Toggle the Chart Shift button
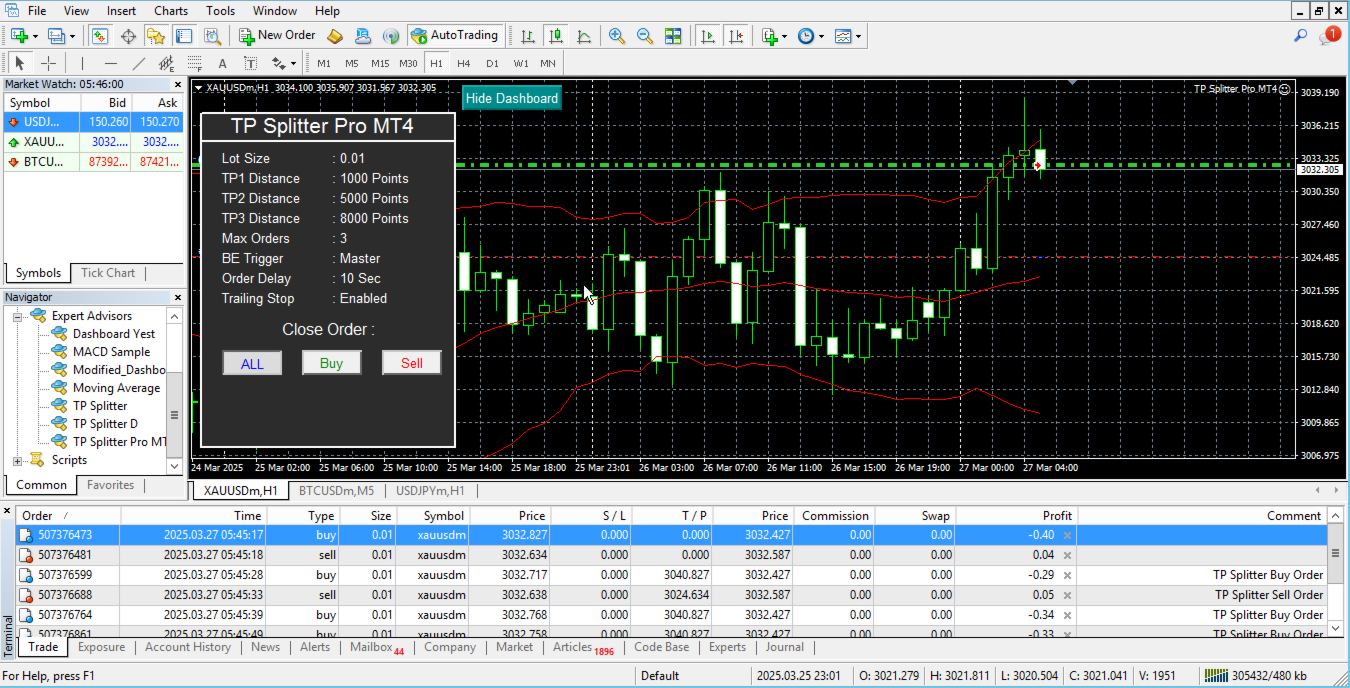This screenshot has height=688, width=1350. click(x=736, y=36)
